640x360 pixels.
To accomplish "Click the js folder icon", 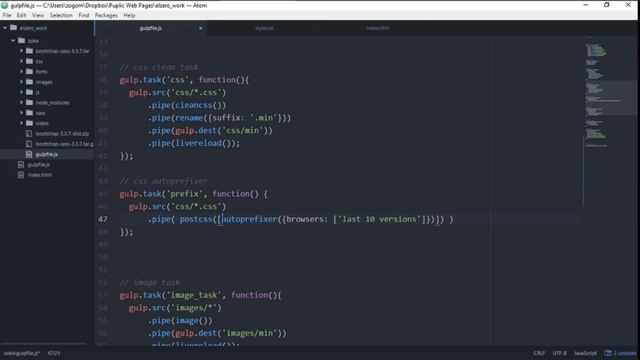I will click(x=29, y=92).
